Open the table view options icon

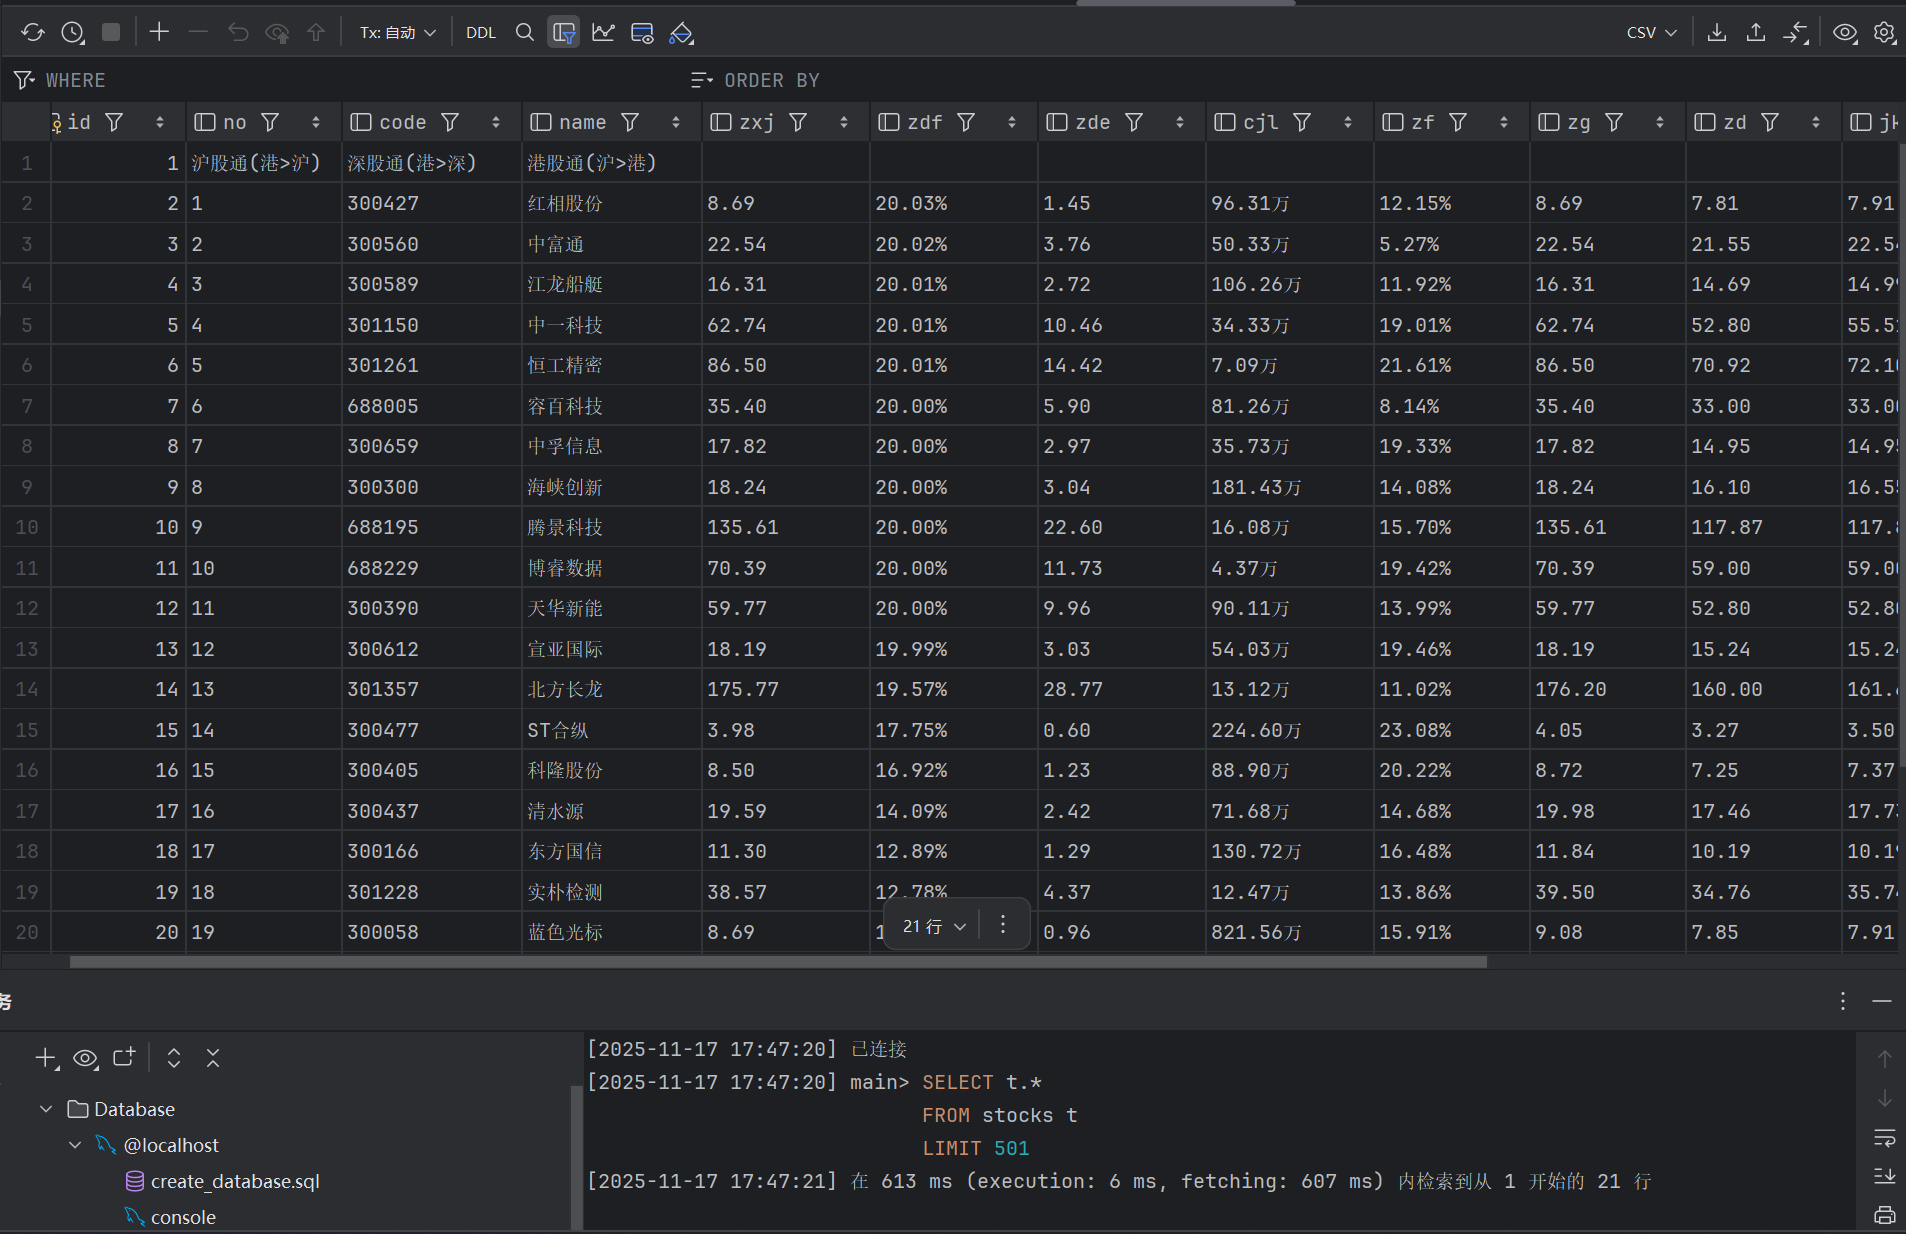pyautogui.click(x=642, y=33)
